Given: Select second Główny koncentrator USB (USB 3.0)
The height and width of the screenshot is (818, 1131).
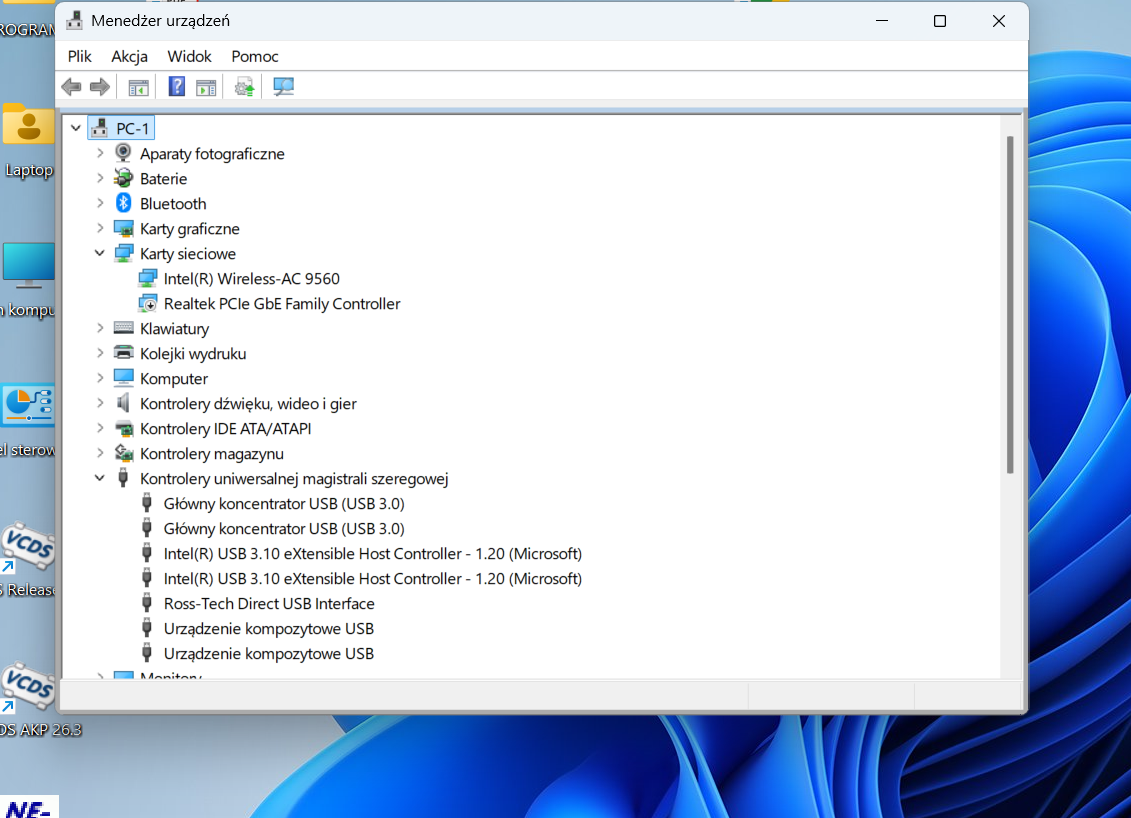Looking at the screenshot, I should pyautogui.click(x=284, y=529).
